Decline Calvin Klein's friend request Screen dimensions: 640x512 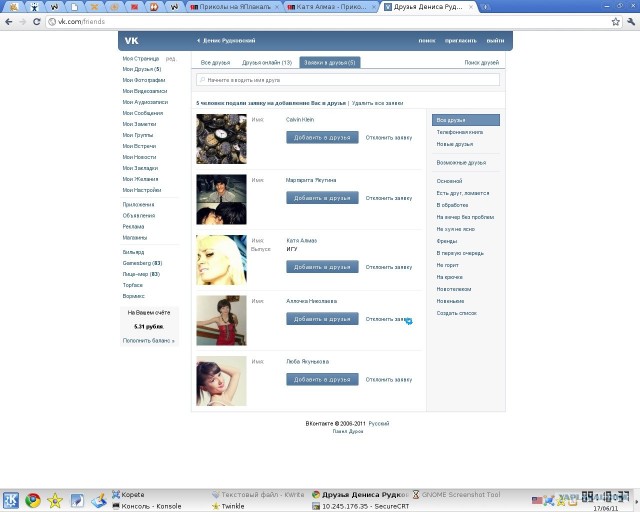(x=389, y=138)
